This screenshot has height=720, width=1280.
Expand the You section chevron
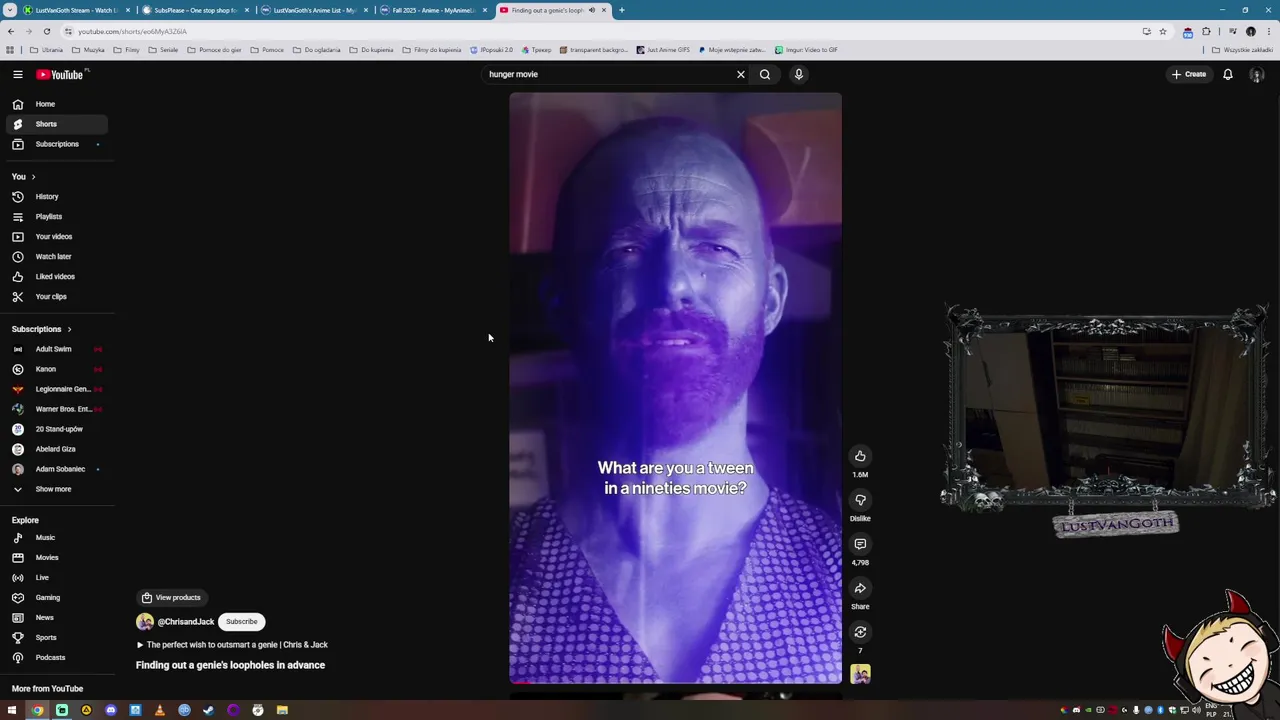pos(33,177)
